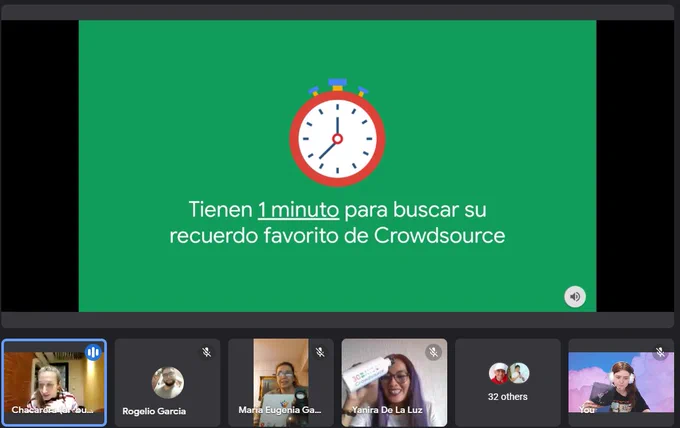Click the stopwatch image on the slide
This screenshot has width=680, height=428.
point(337,133)
